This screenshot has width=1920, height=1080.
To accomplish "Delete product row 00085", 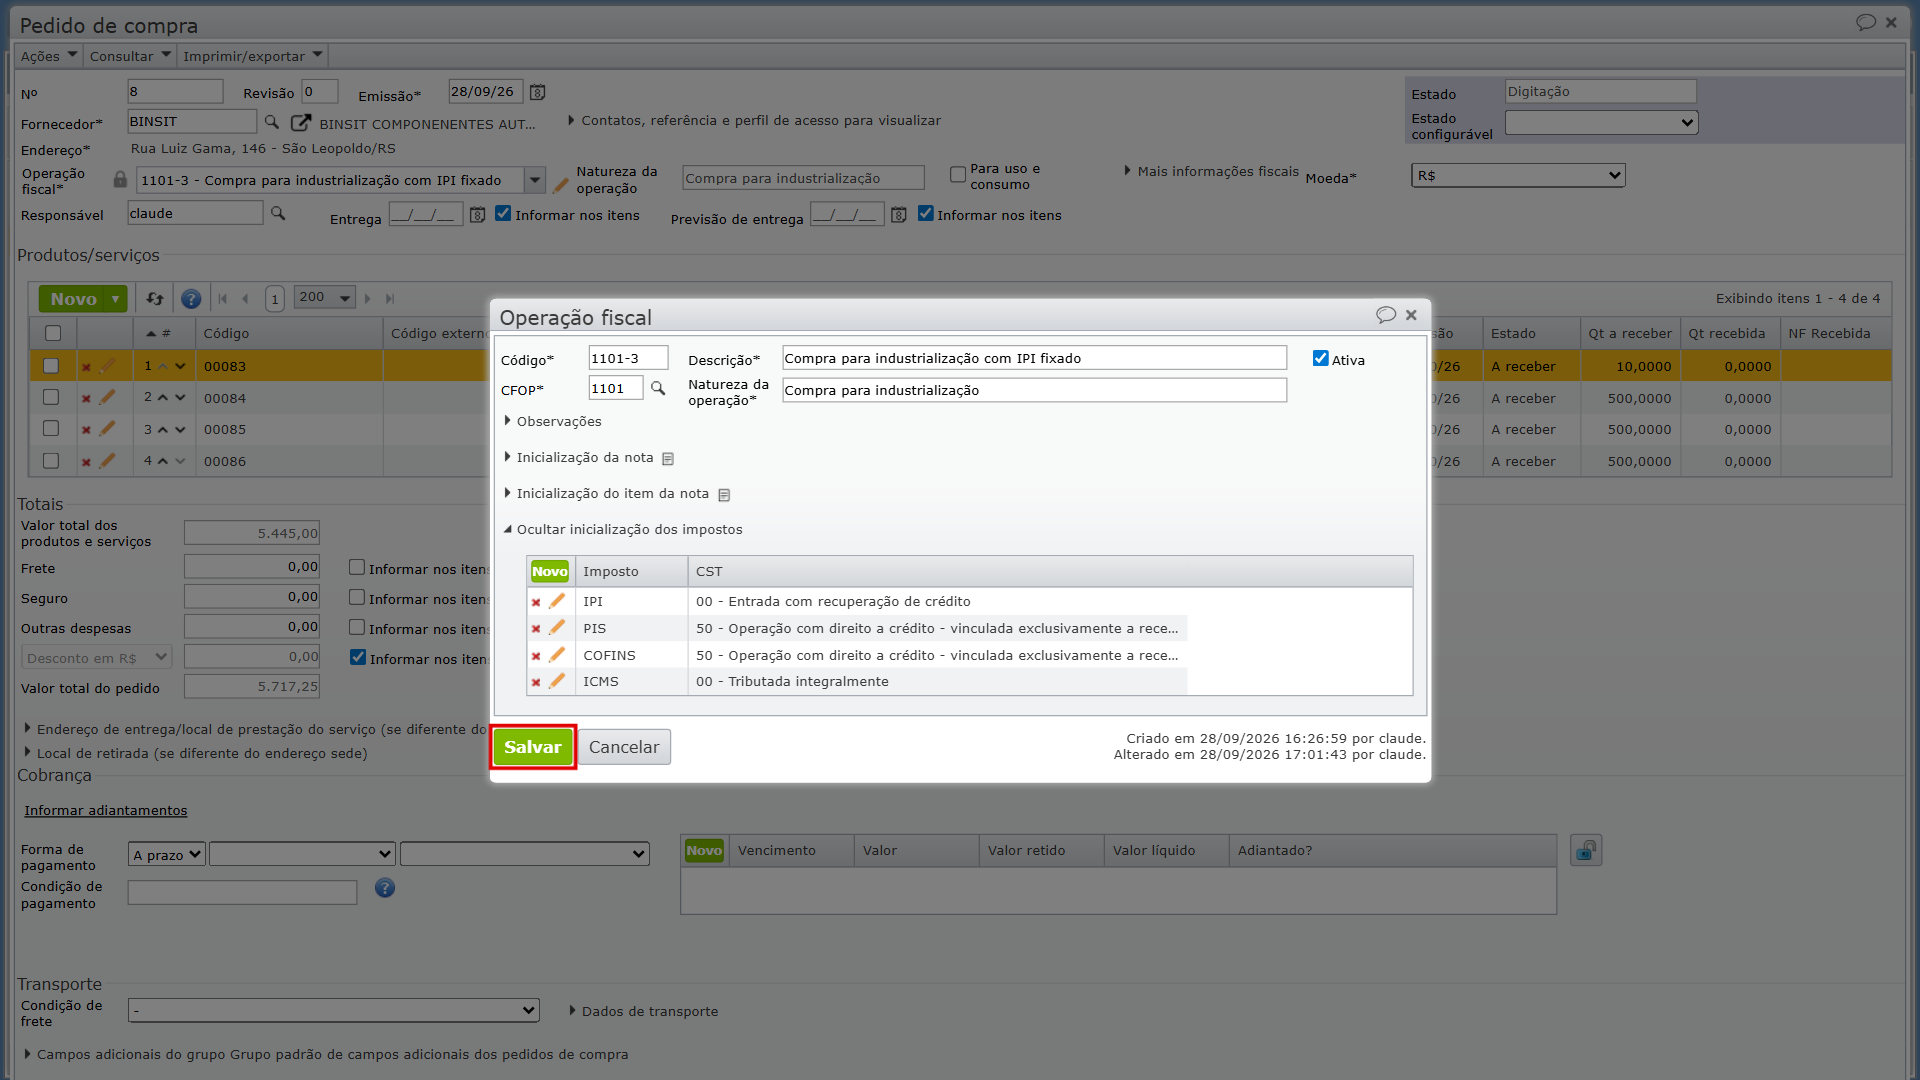I will coord(86,430).
